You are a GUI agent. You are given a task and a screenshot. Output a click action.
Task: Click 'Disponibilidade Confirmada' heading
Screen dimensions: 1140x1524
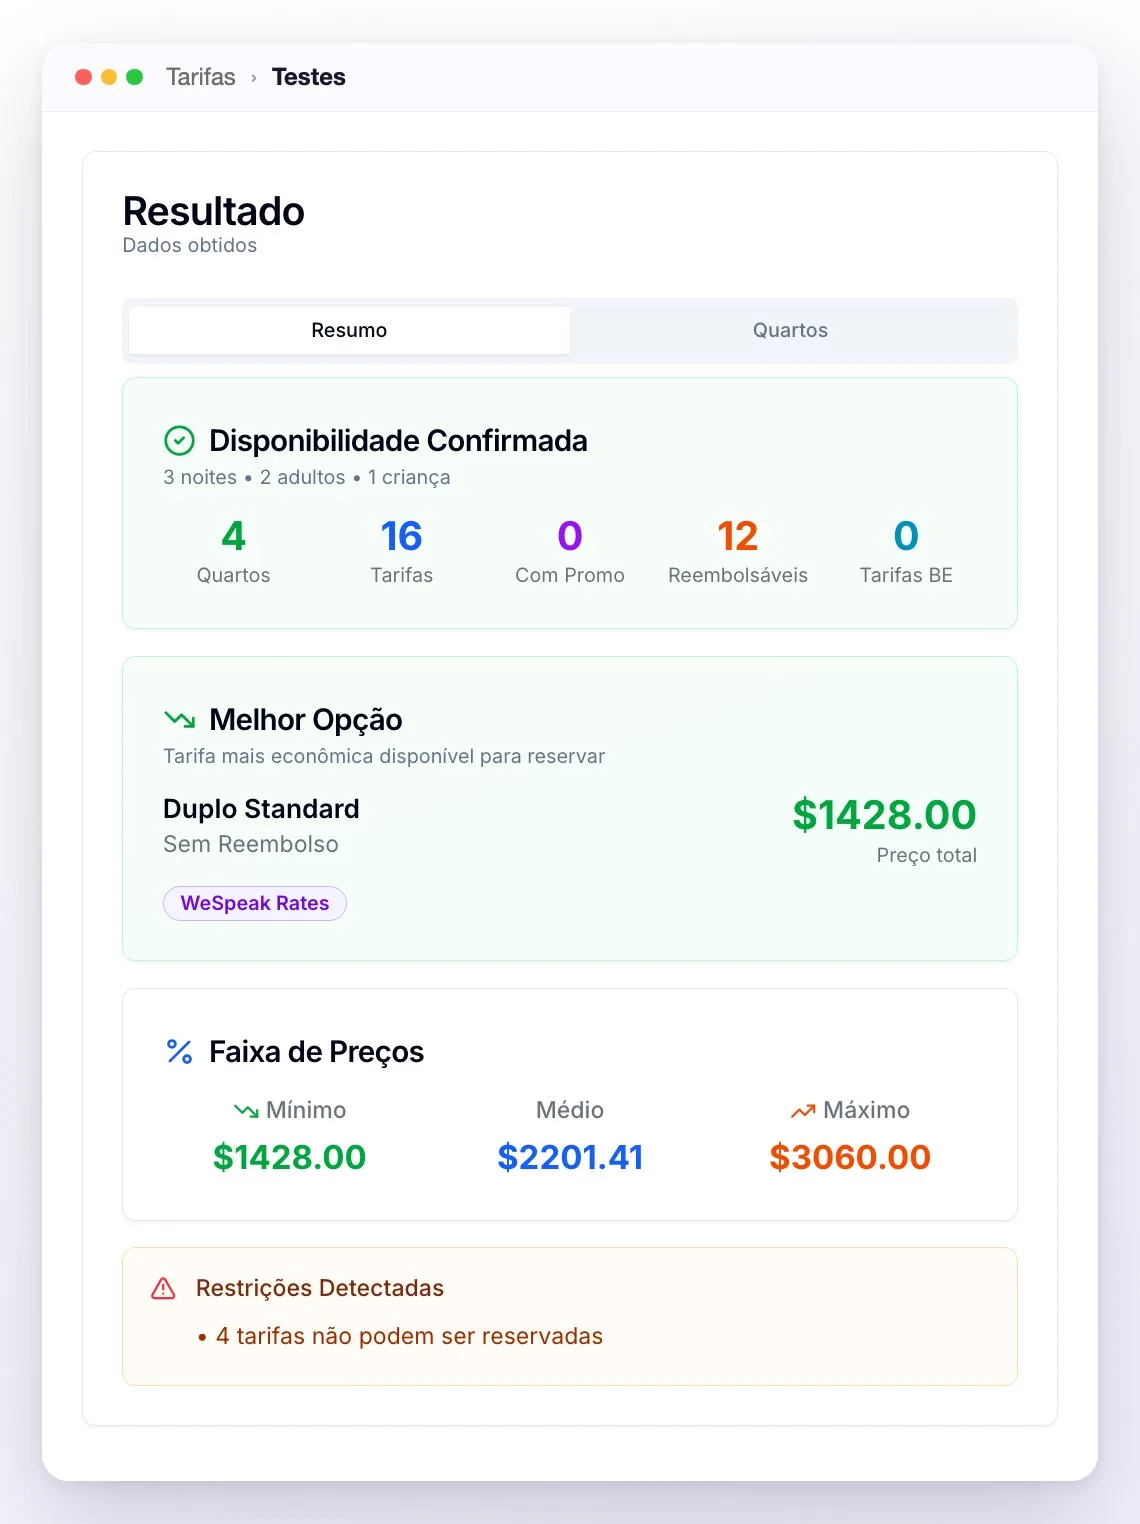pyautogui.click(x=398, y=440)
